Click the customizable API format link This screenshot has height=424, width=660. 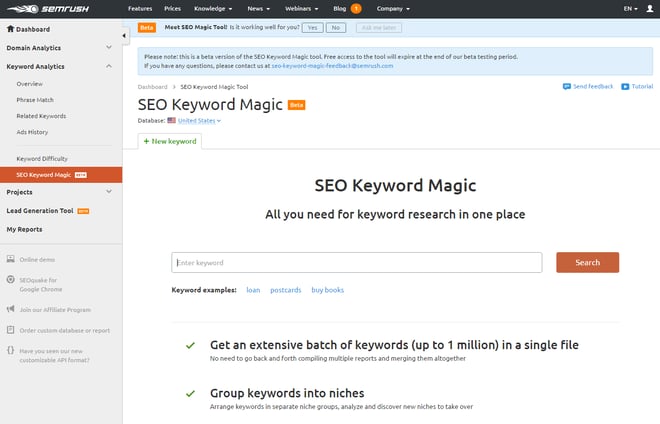tap(54, 355)
